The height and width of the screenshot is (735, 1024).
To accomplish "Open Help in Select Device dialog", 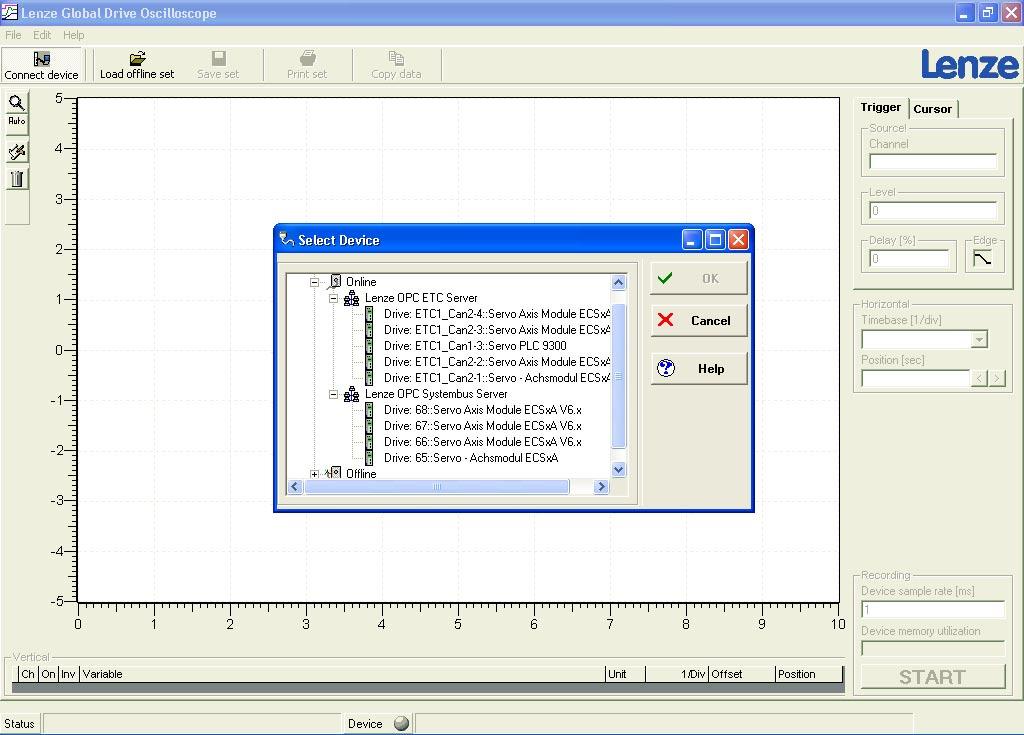I will pos(699,368).
